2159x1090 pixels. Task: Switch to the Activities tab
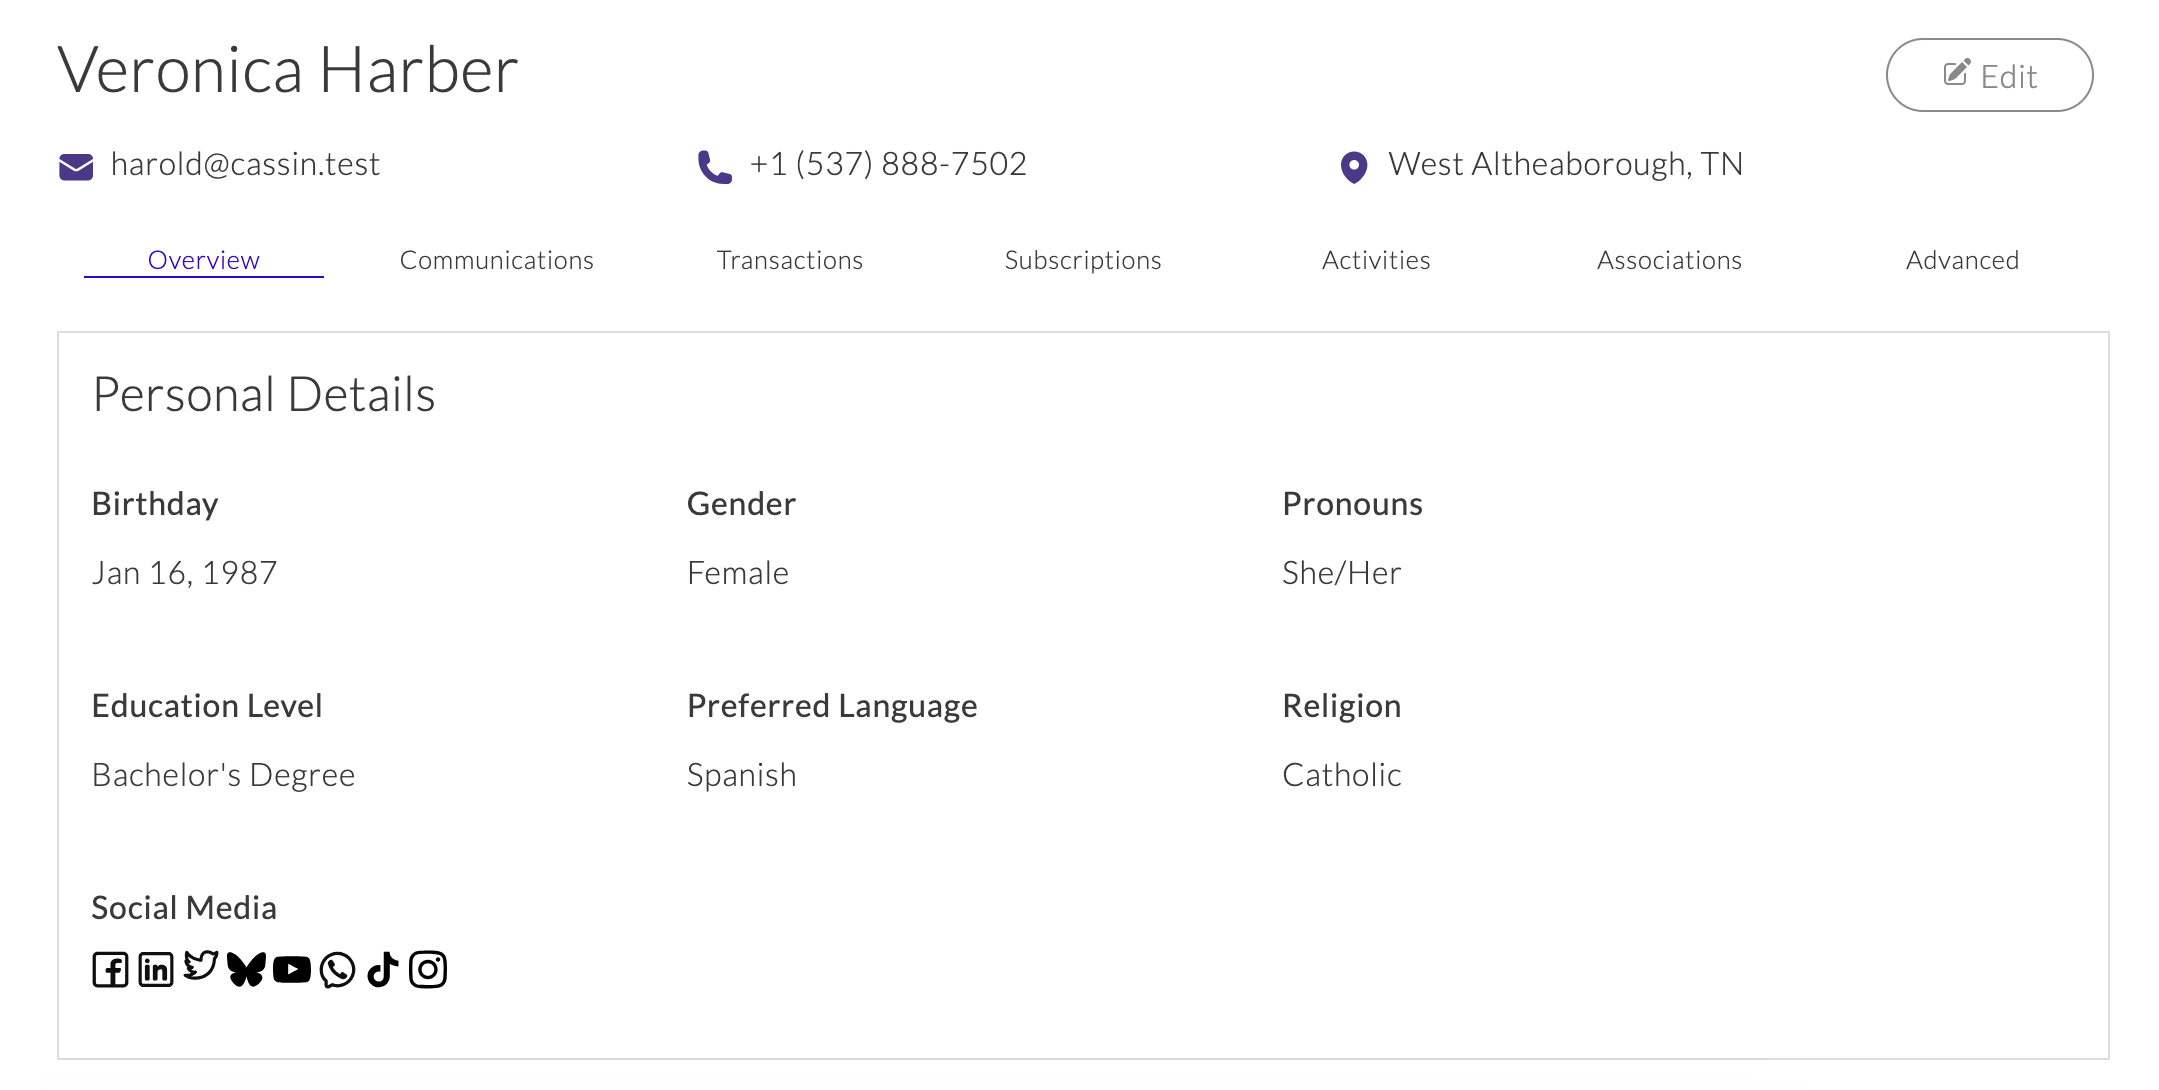tap(1376, 260)
